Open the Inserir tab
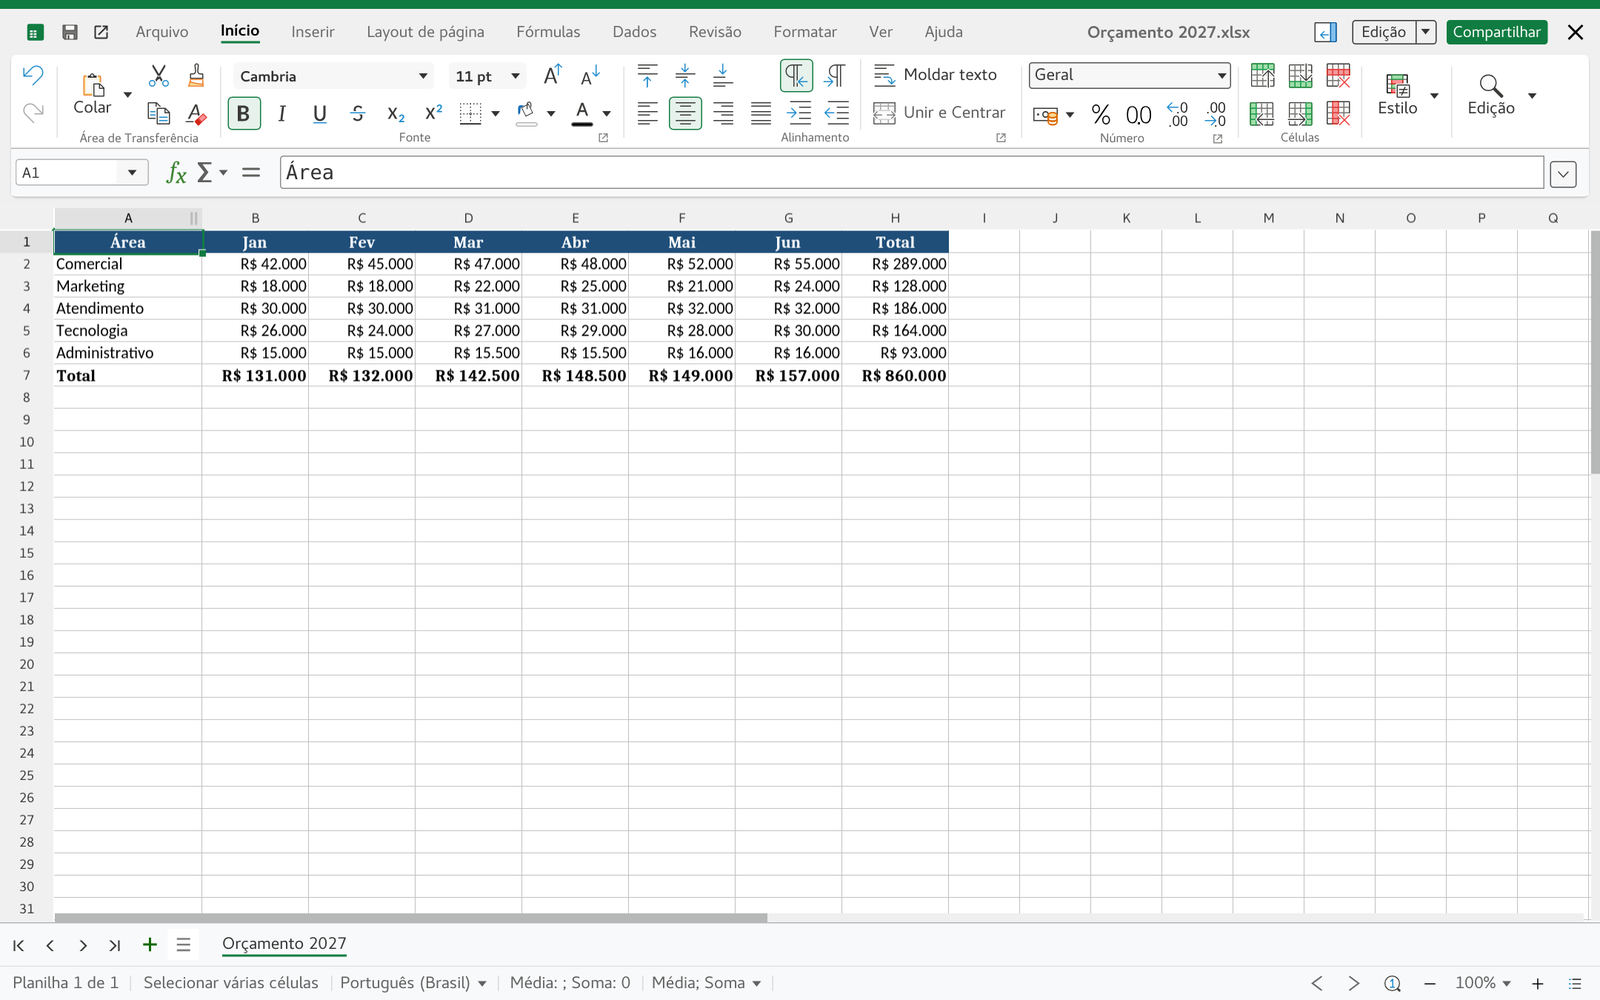 tap(313, 32)
